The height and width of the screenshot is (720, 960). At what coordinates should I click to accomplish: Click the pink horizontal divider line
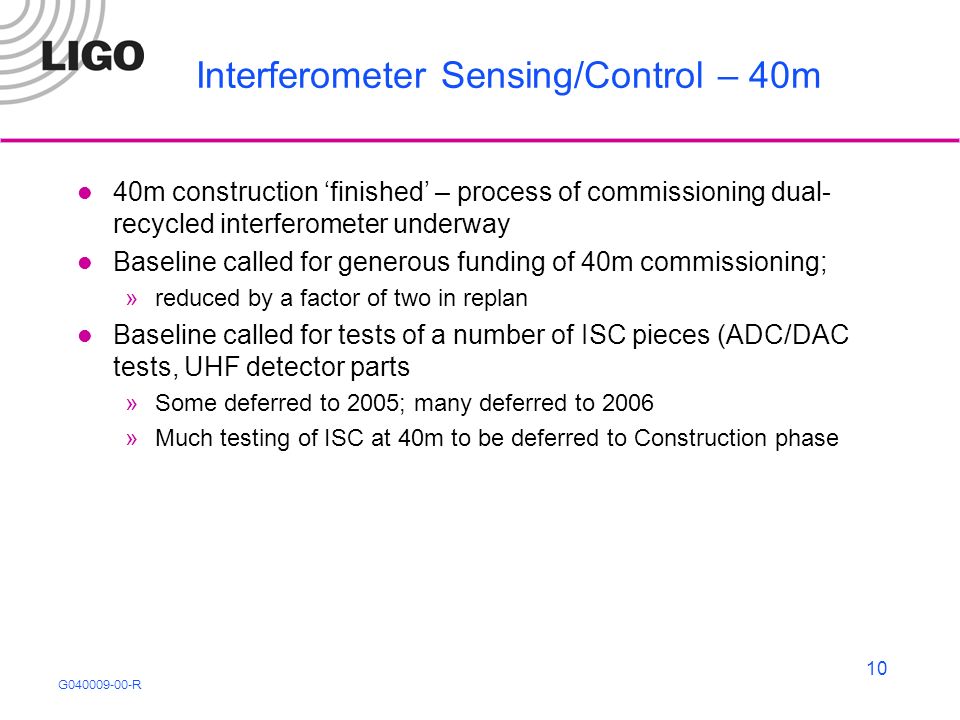coord(480,140)
